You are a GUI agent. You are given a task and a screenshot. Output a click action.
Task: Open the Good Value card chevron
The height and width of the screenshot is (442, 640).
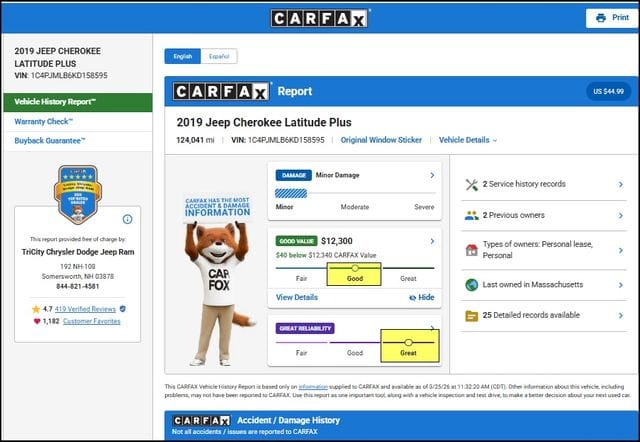[432, 241]
